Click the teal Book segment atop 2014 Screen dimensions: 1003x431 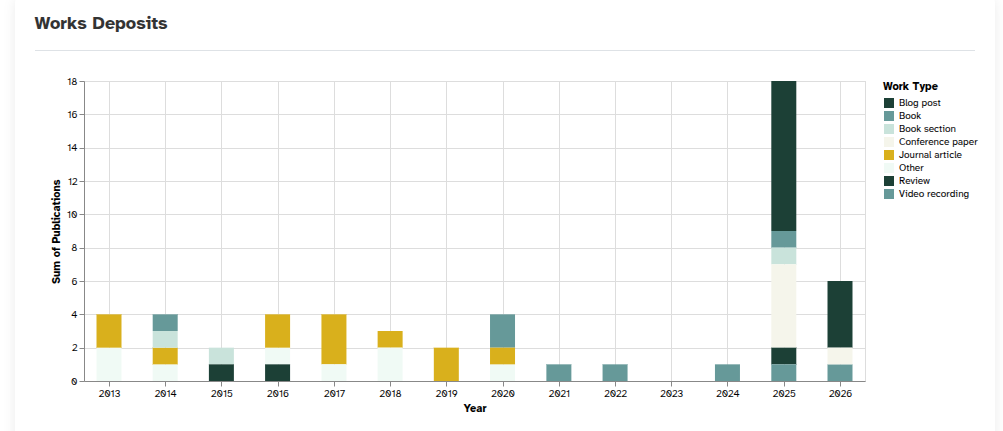165,323
